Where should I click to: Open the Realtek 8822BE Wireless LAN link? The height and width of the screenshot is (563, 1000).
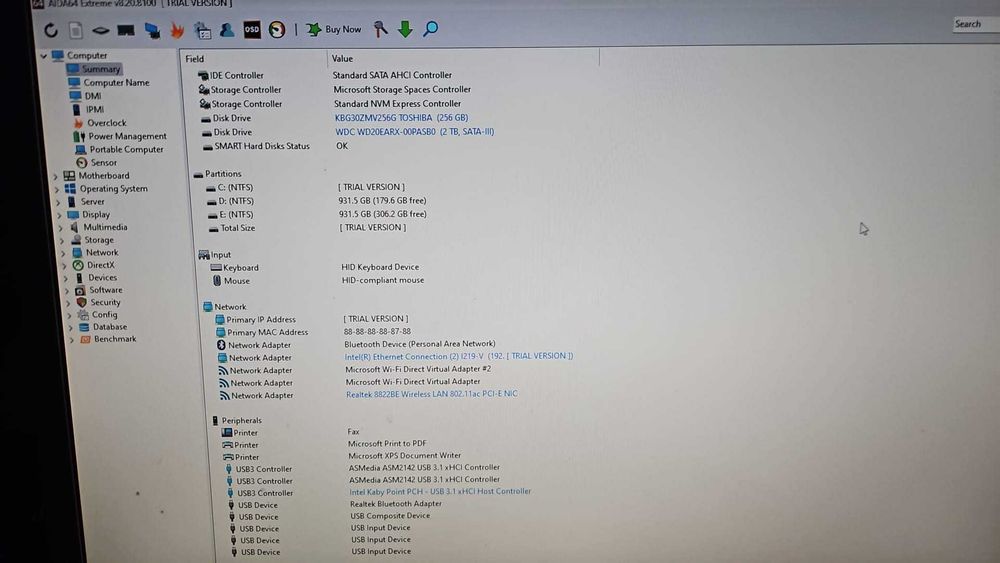[x=432, y=394]
